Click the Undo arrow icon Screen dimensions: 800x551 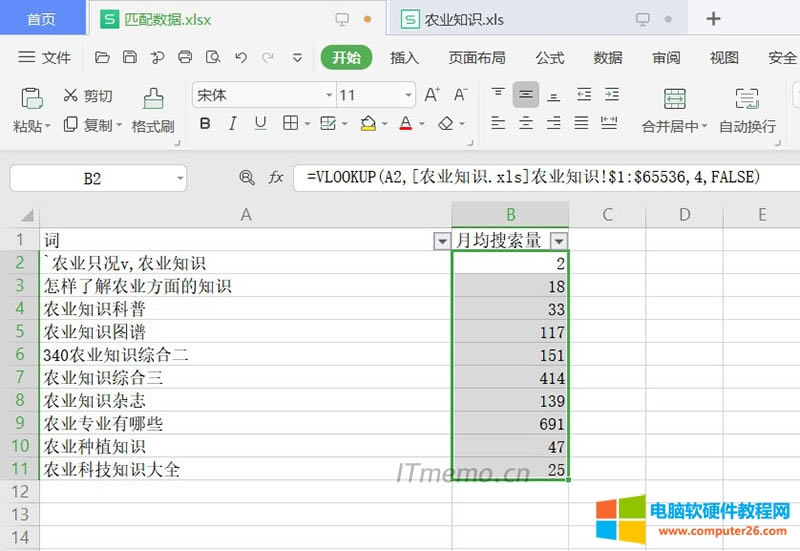[240, 58]
